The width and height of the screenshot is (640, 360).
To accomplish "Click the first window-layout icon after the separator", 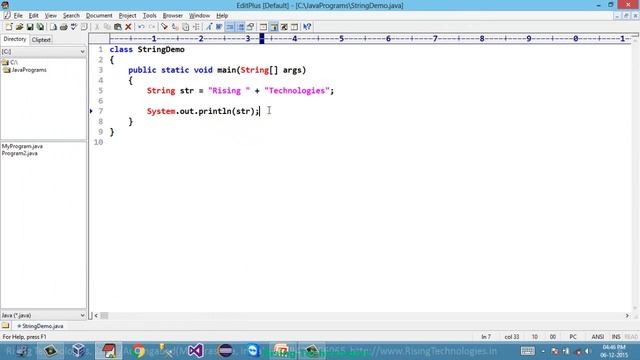I will (263, 27).
